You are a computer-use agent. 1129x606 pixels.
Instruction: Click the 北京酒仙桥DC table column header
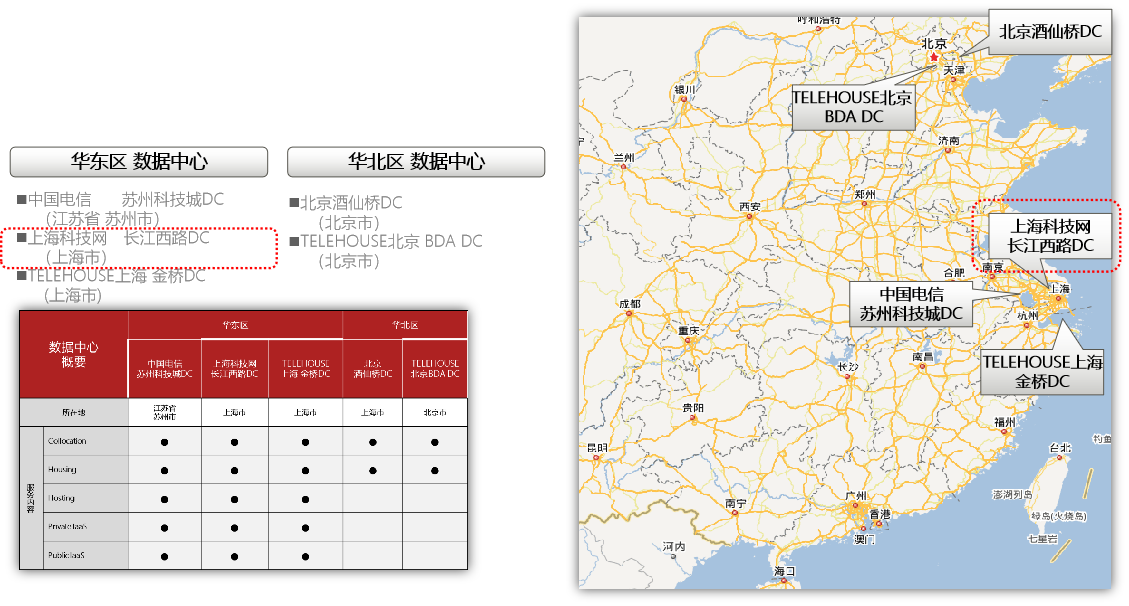(373, 368)
